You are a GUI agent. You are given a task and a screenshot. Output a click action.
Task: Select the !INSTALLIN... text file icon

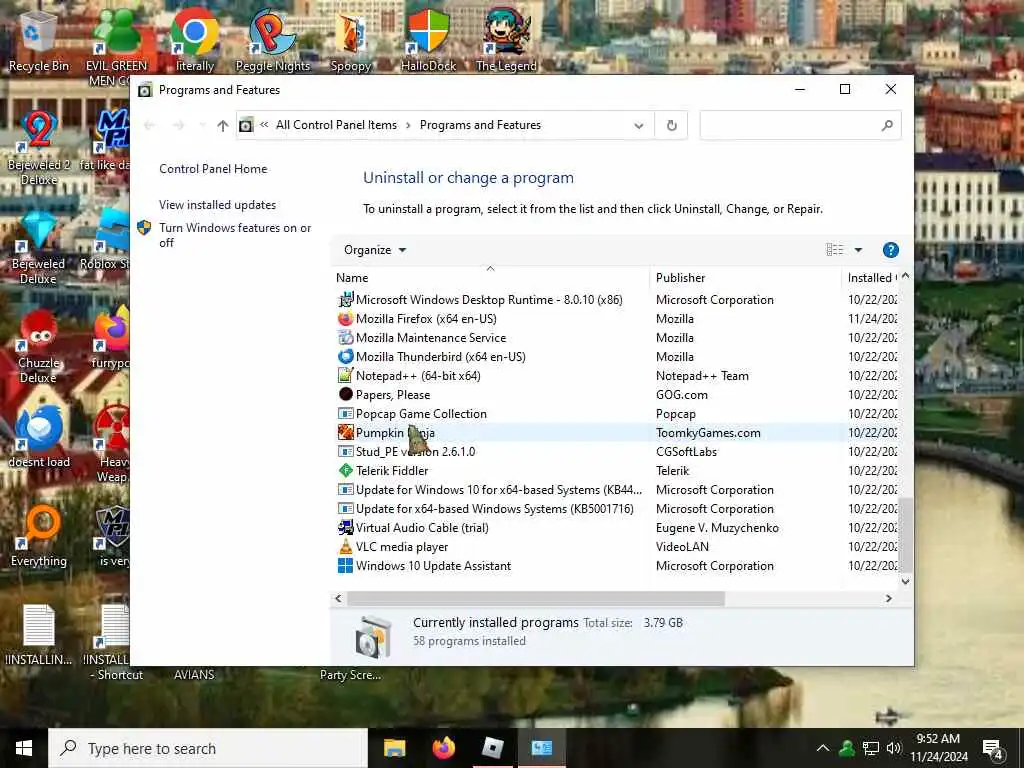point(39,635)
